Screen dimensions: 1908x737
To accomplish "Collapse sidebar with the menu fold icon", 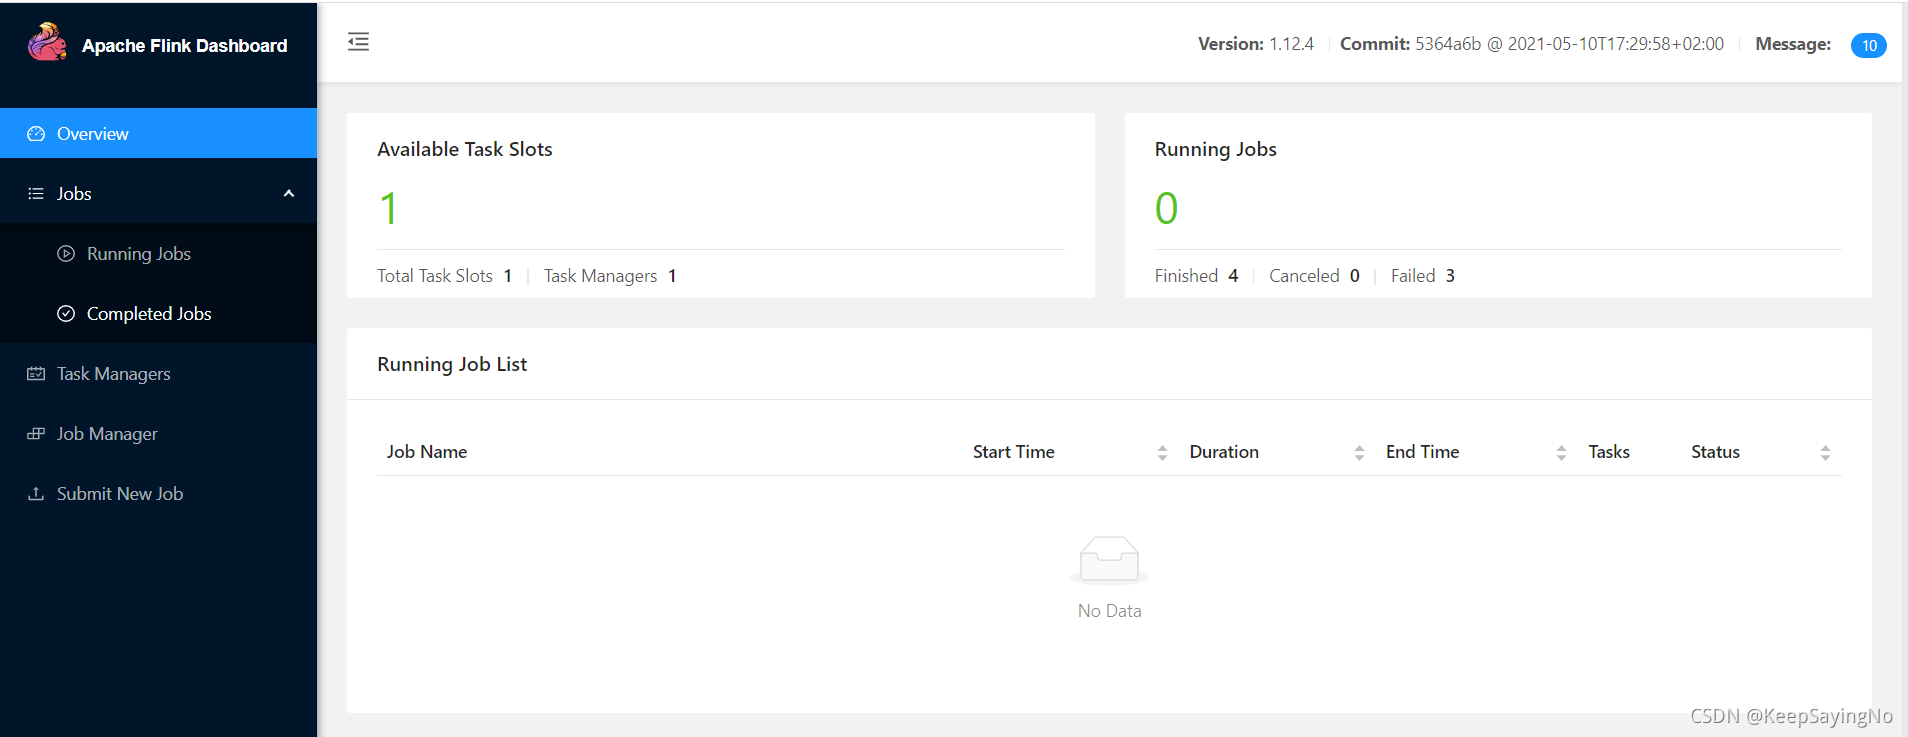I will (x=358, y=42).
